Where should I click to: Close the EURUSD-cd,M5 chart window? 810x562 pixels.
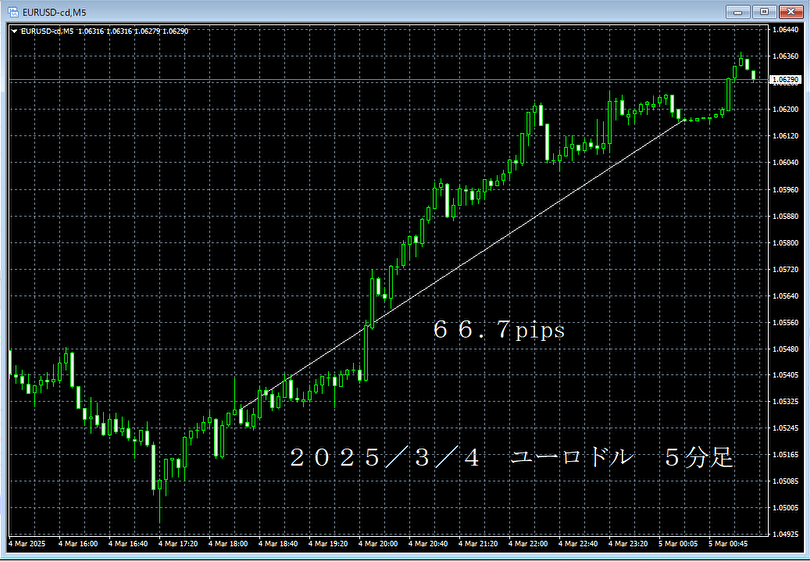(x=789, y=11)
